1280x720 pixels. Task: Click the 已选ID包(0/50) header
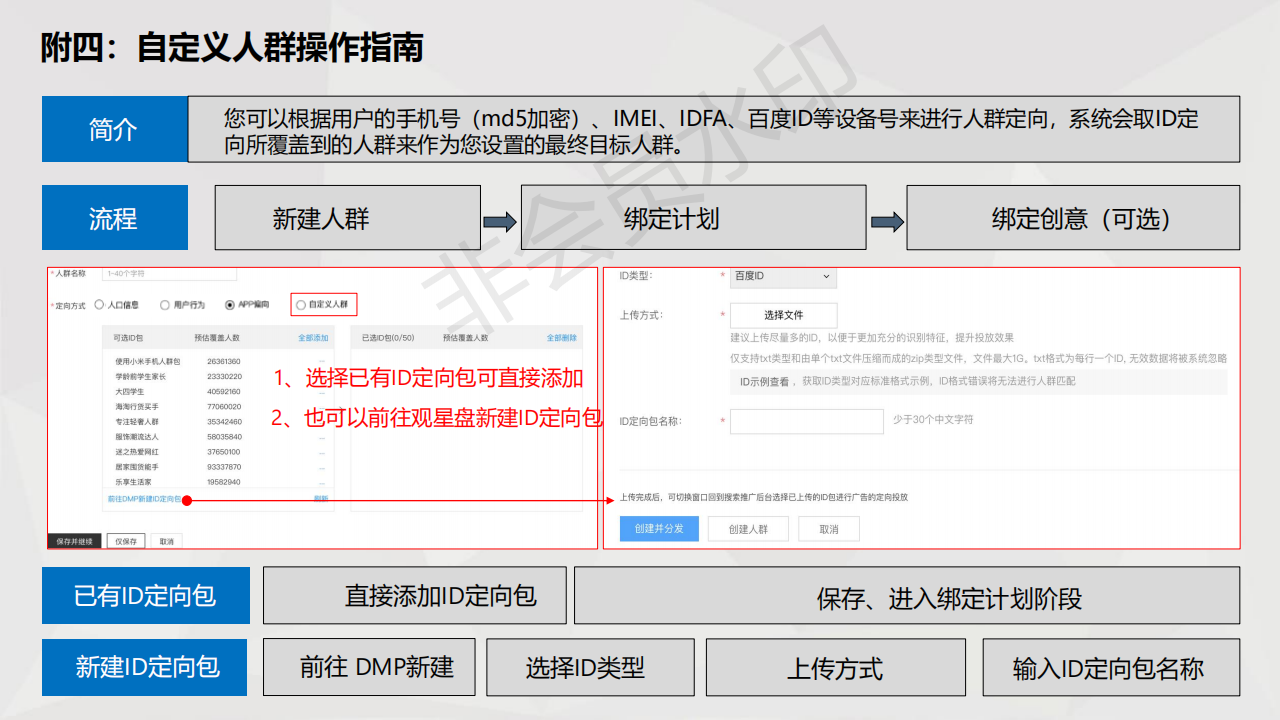(388, 338)
